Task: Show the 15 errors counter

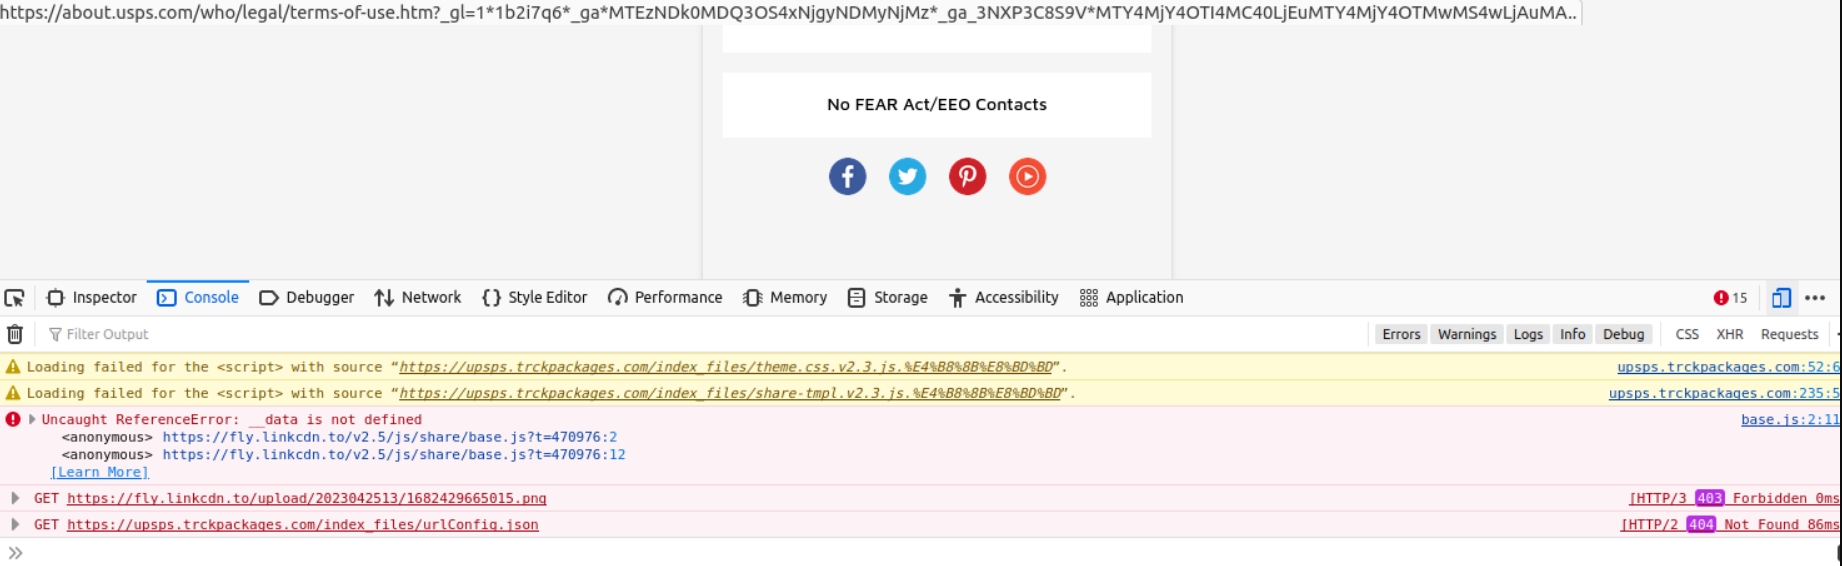Action: (x=1730, y=298)
